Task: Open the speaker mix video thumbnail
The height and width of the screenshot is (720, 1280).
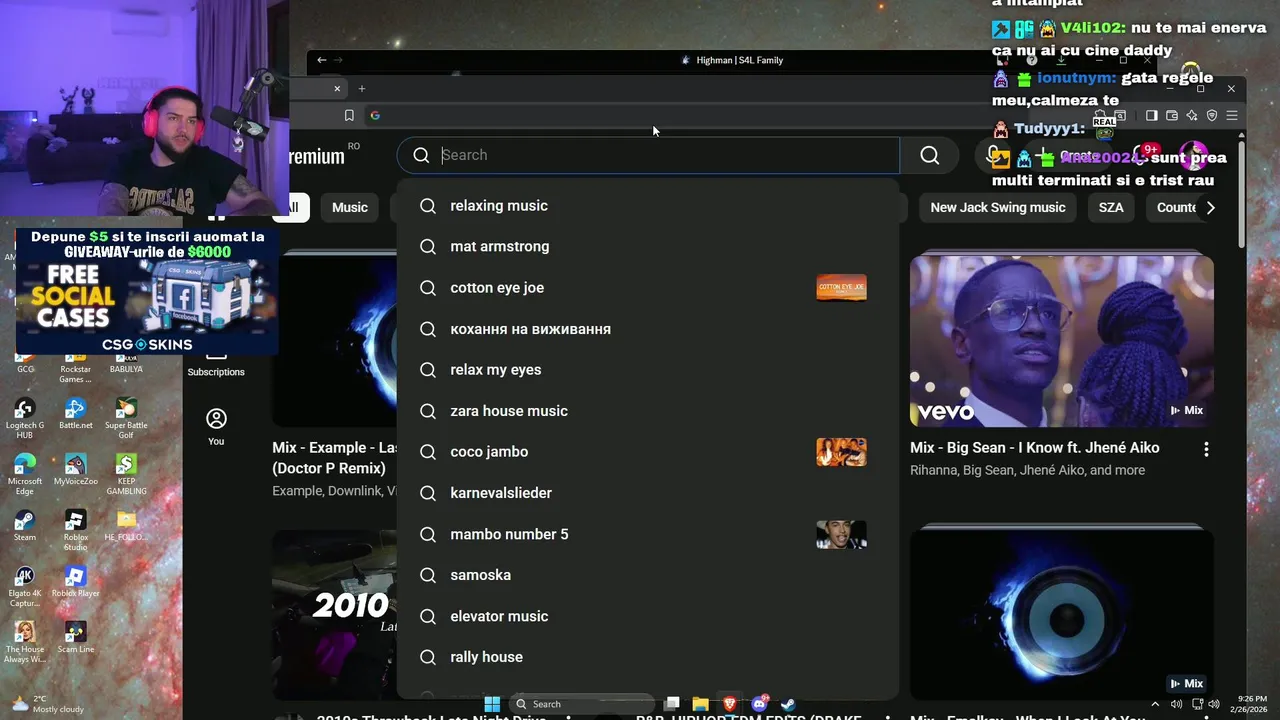Action: click(1061, 613)
